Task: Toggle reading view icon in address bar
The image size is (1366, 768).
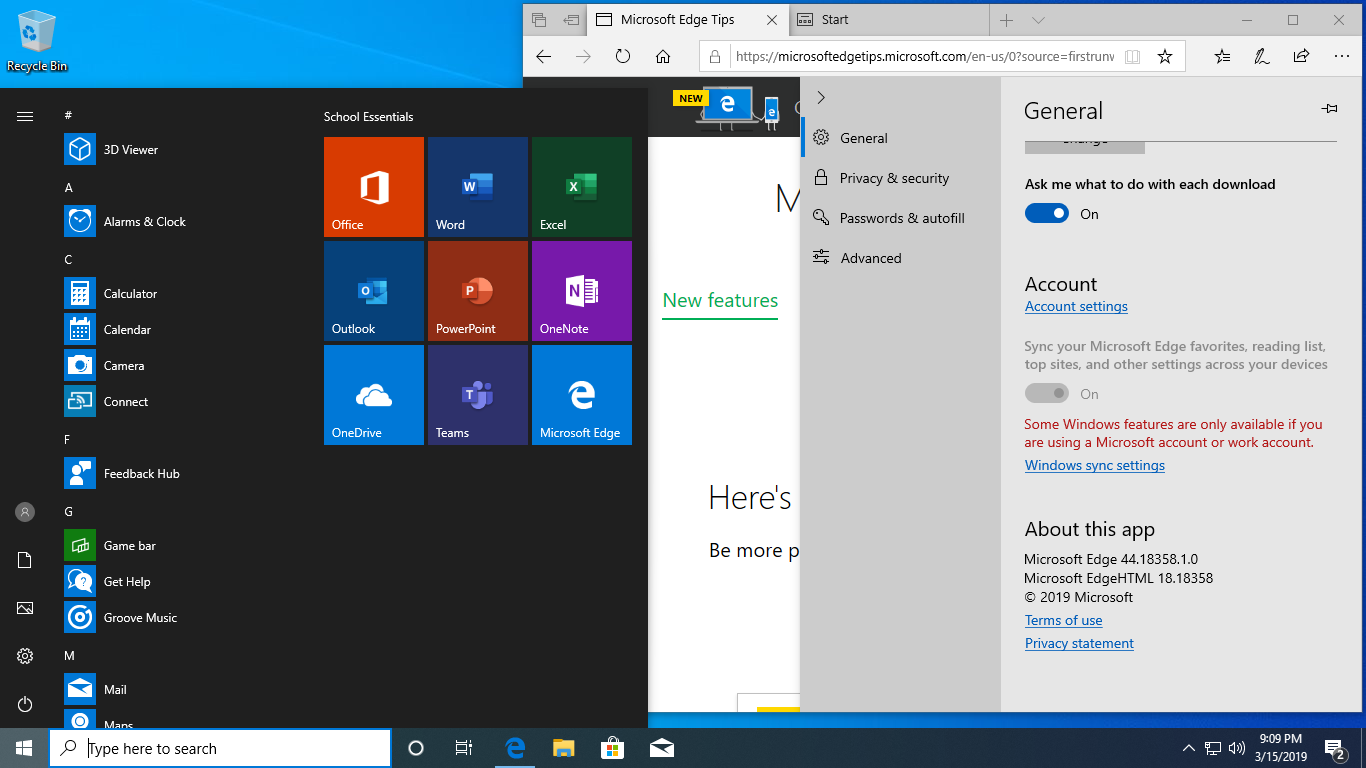Action: coord(1132,57)
